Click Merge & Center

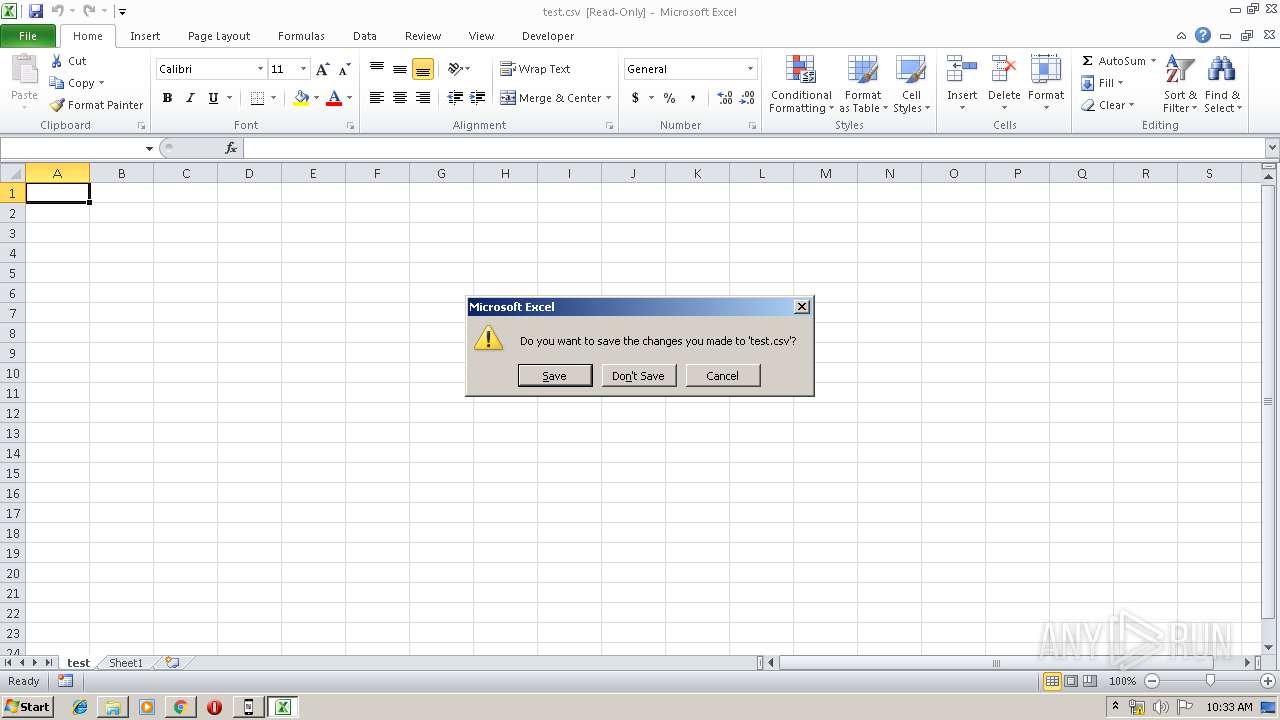point(550,98)
